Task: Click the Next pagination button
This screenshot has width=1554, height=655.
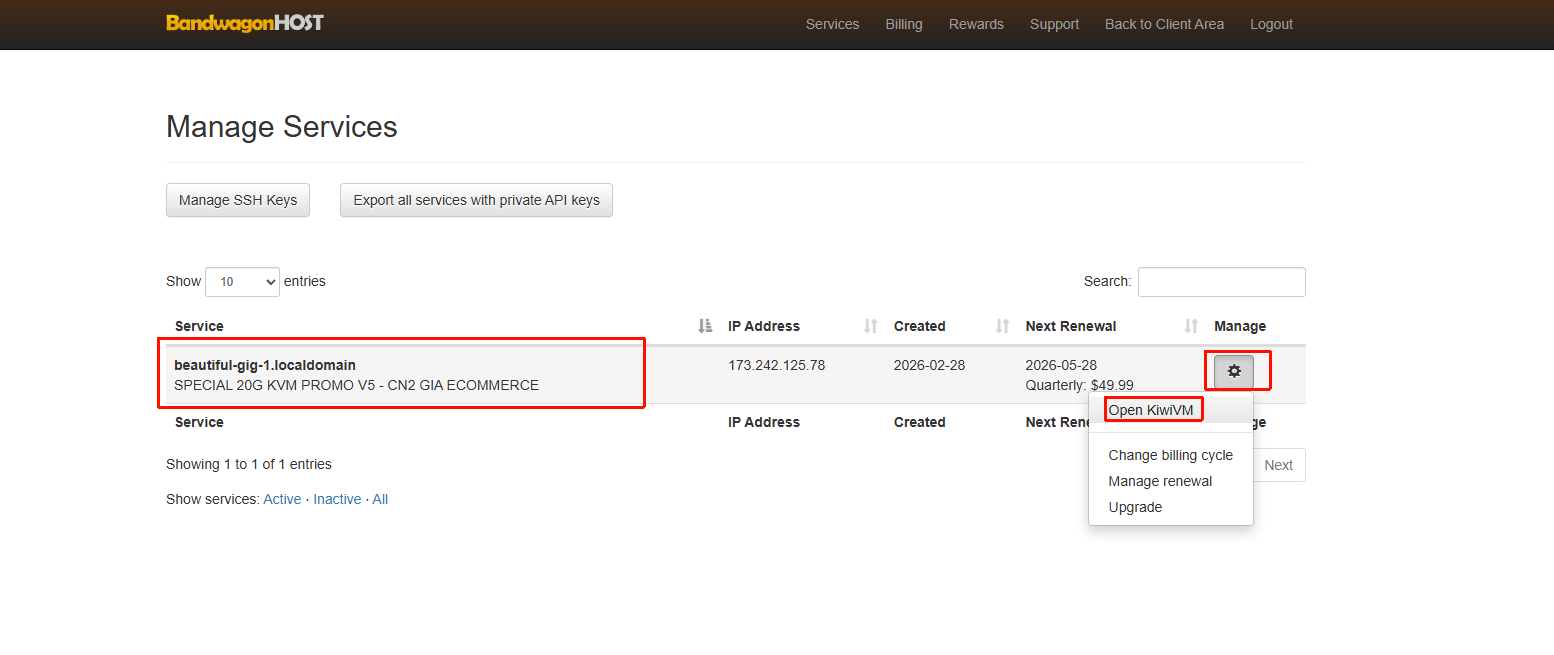Action: (1278, 465)
